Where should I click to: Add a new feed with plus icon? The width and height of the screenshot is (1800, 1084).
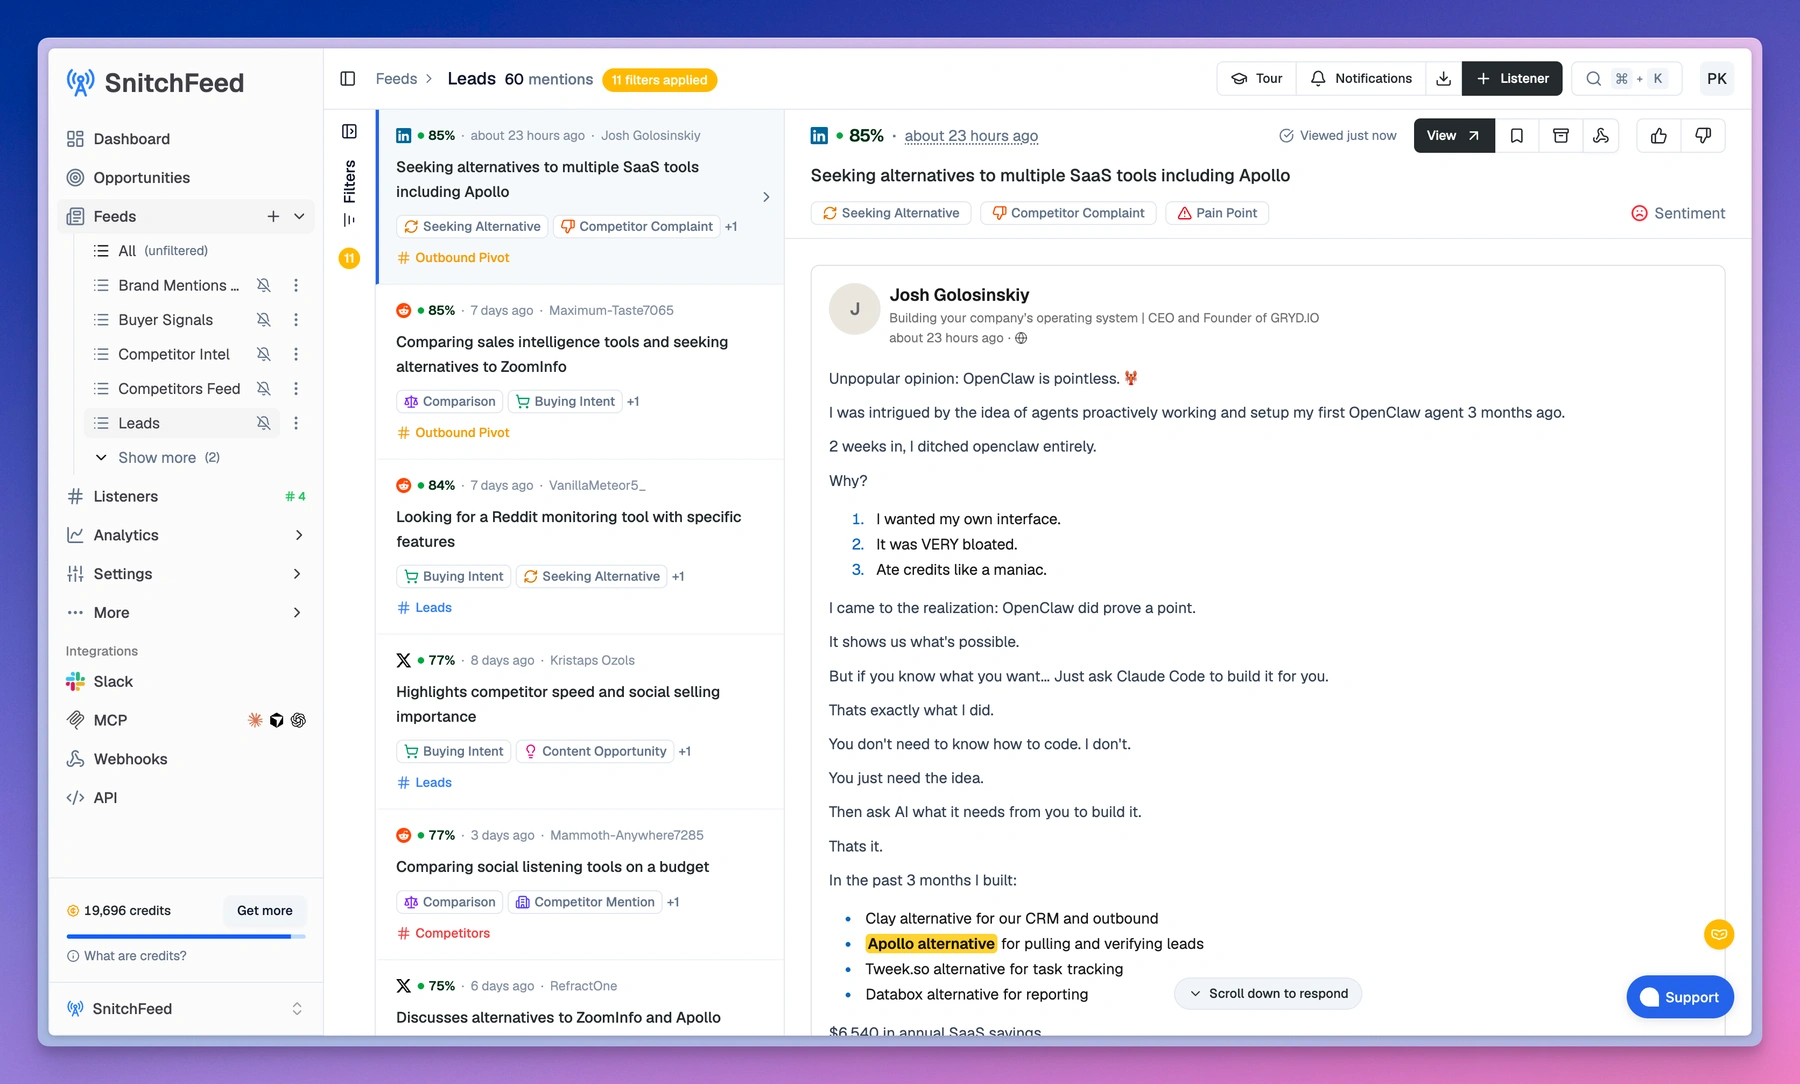point(273,217)
